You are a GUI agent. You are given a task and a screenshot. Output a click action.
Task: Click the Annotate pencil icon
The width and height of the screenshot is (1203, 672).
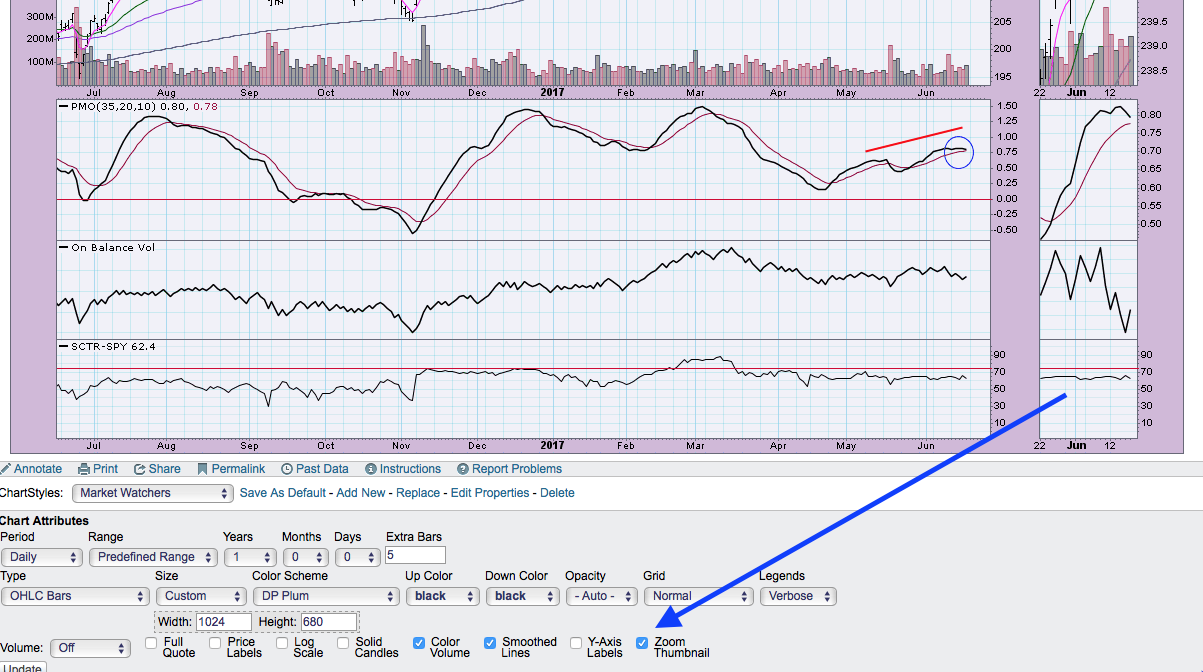click(6, 469)
